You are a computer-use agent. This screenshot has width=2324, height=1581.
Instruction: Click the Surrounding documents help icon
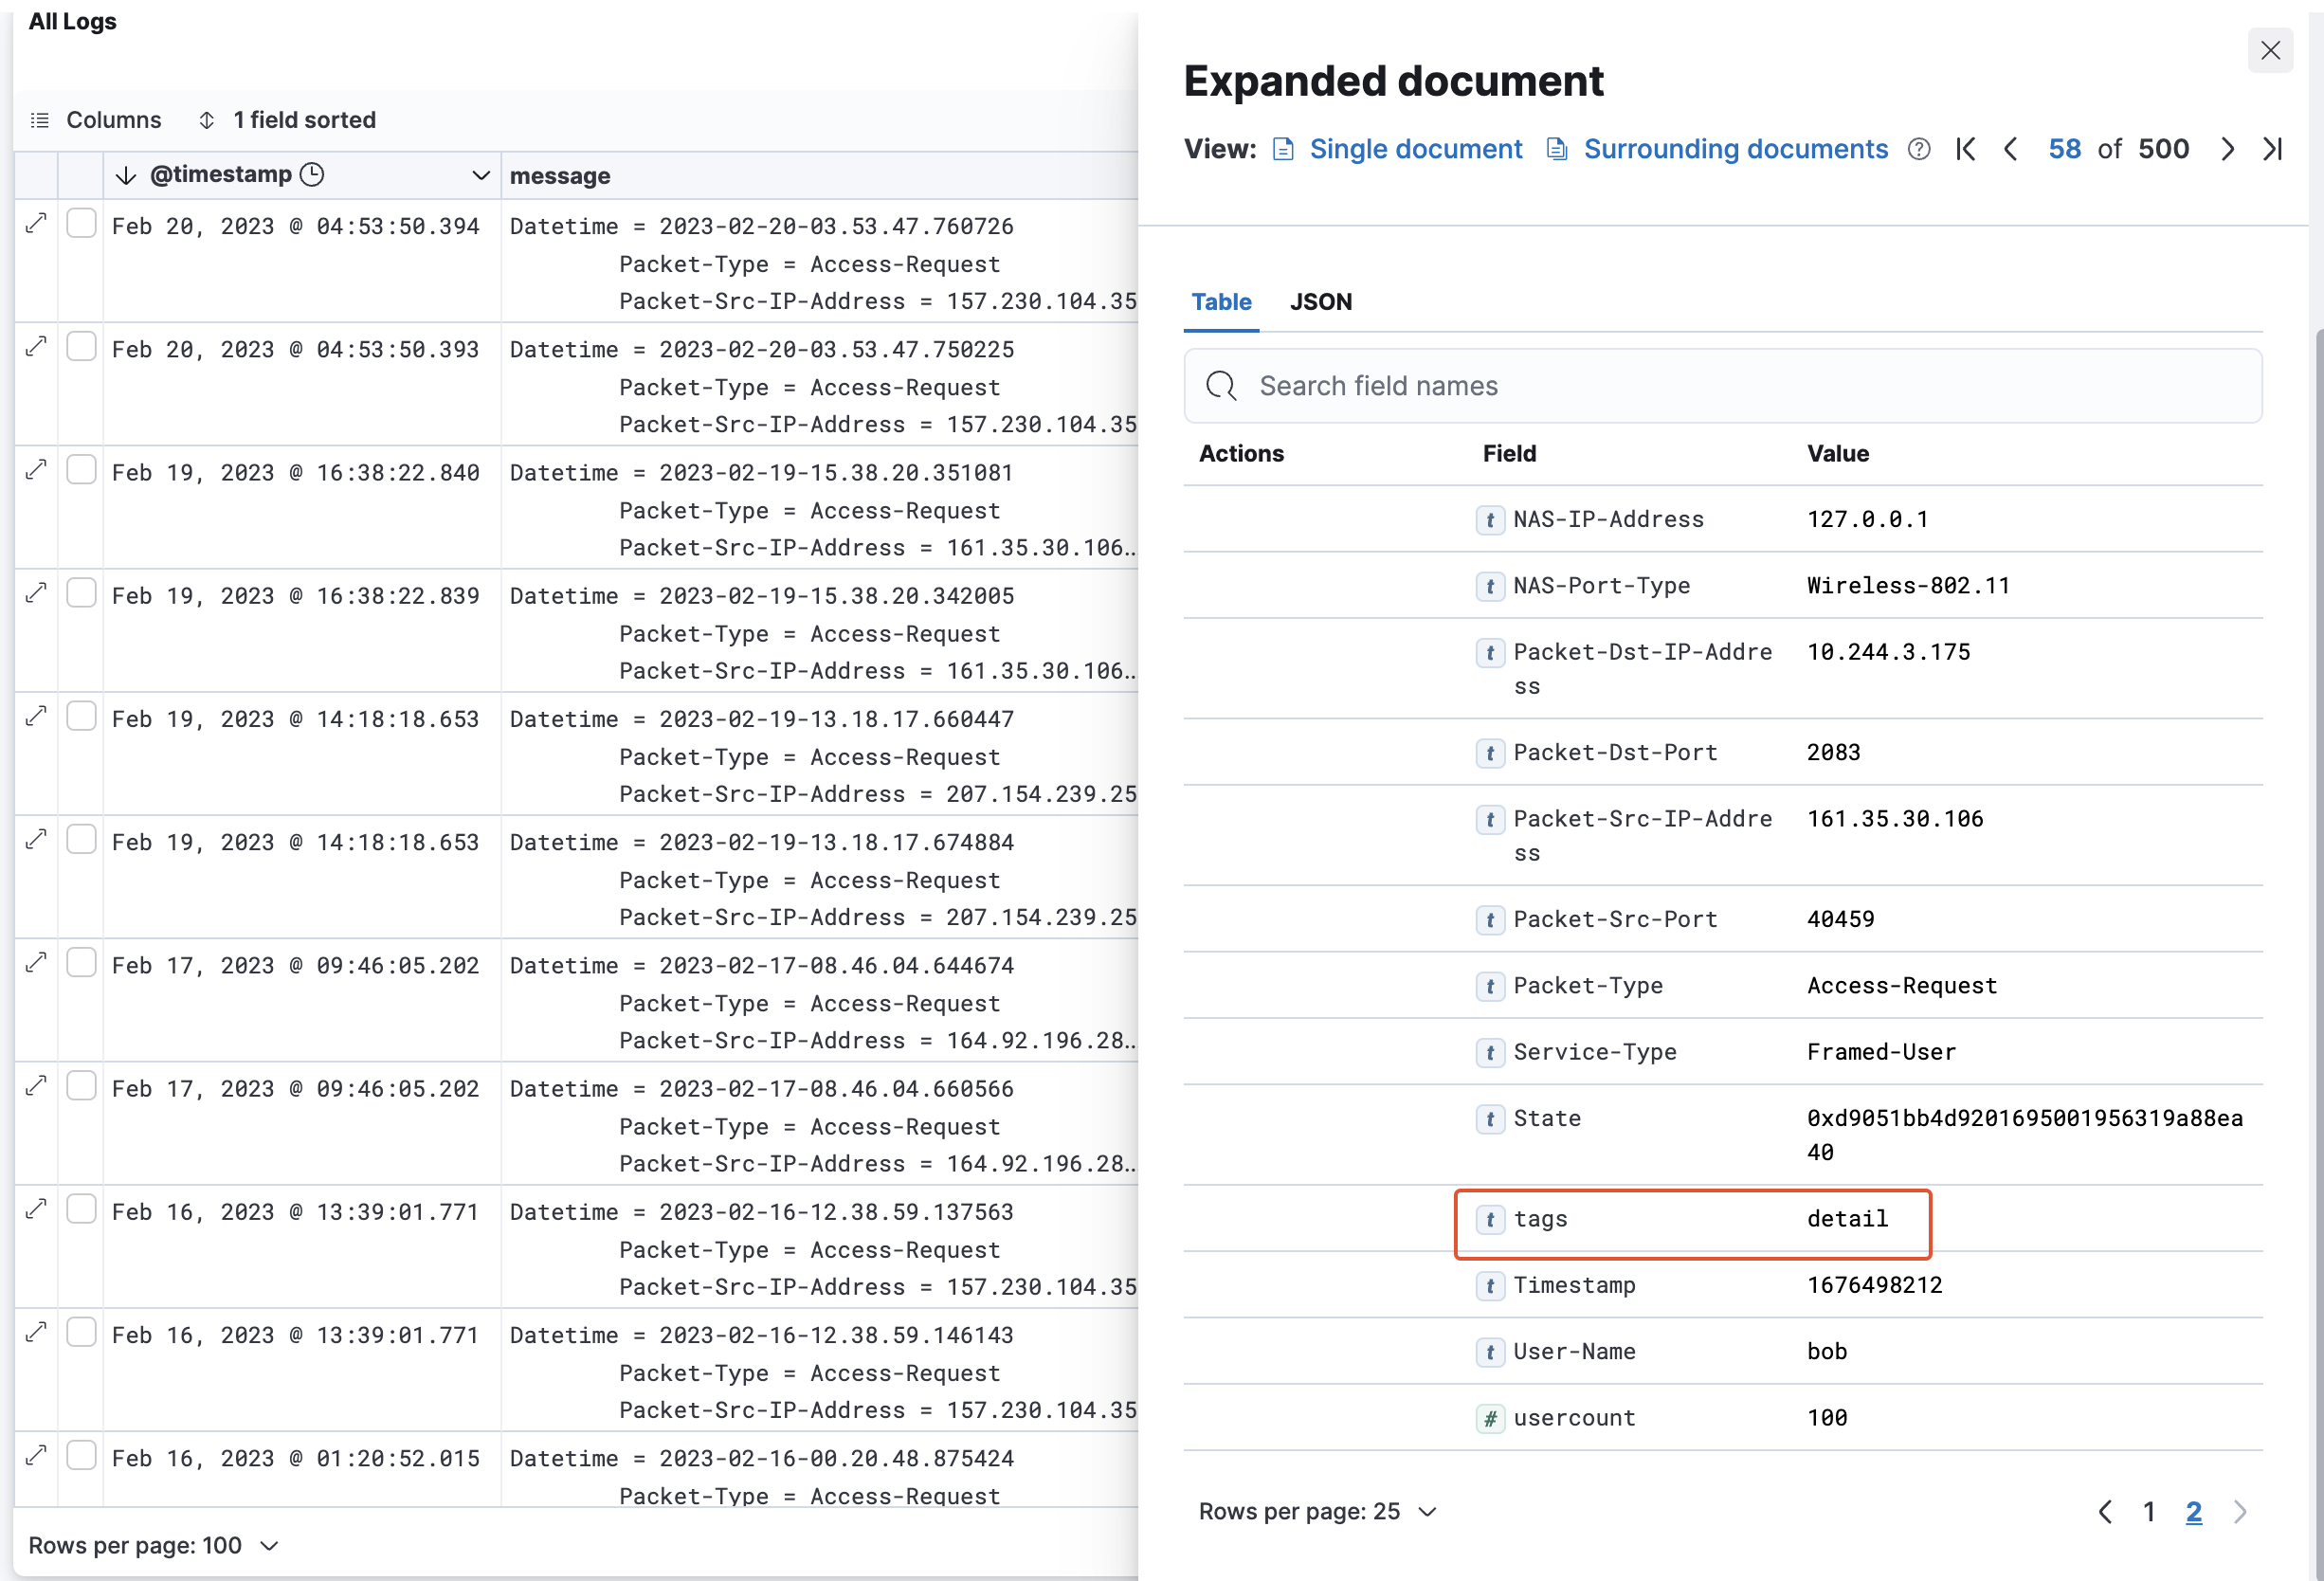1918,149
